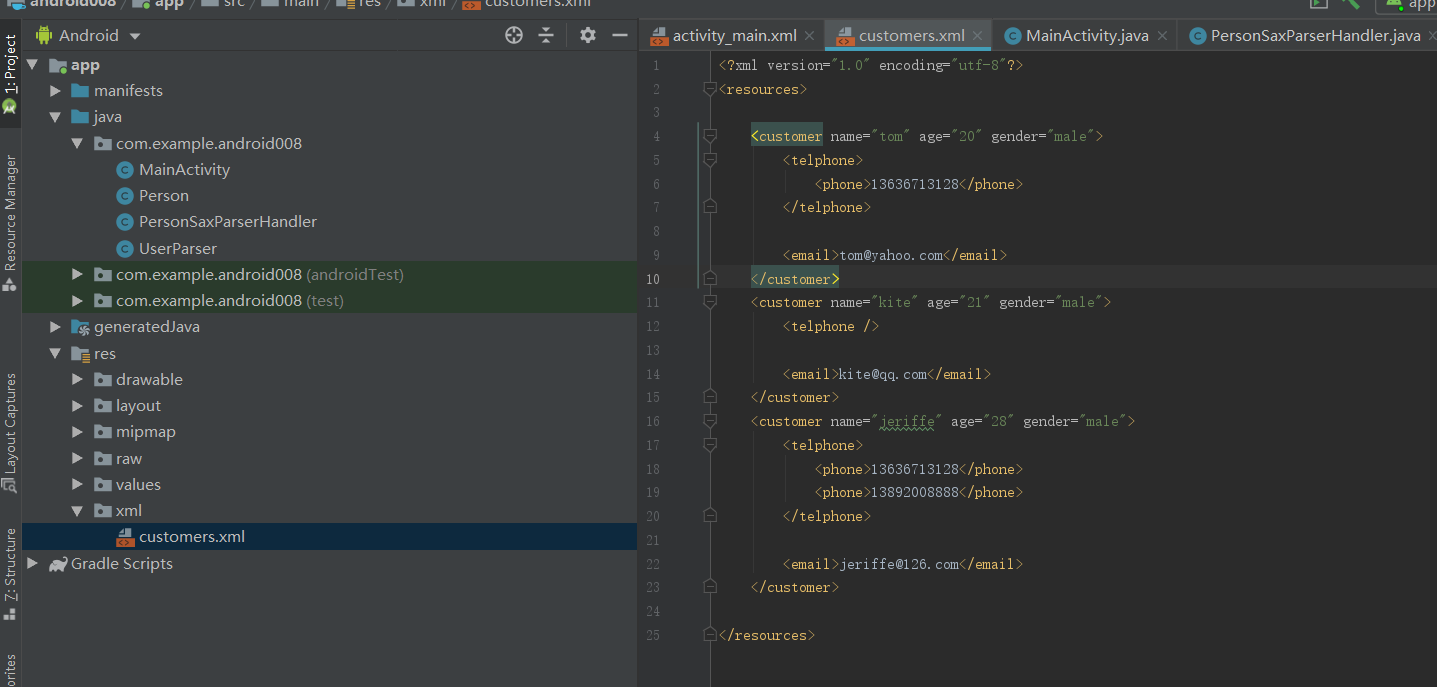
Task: Expand com.example.android008 (test) package
Action: (78, 301)
